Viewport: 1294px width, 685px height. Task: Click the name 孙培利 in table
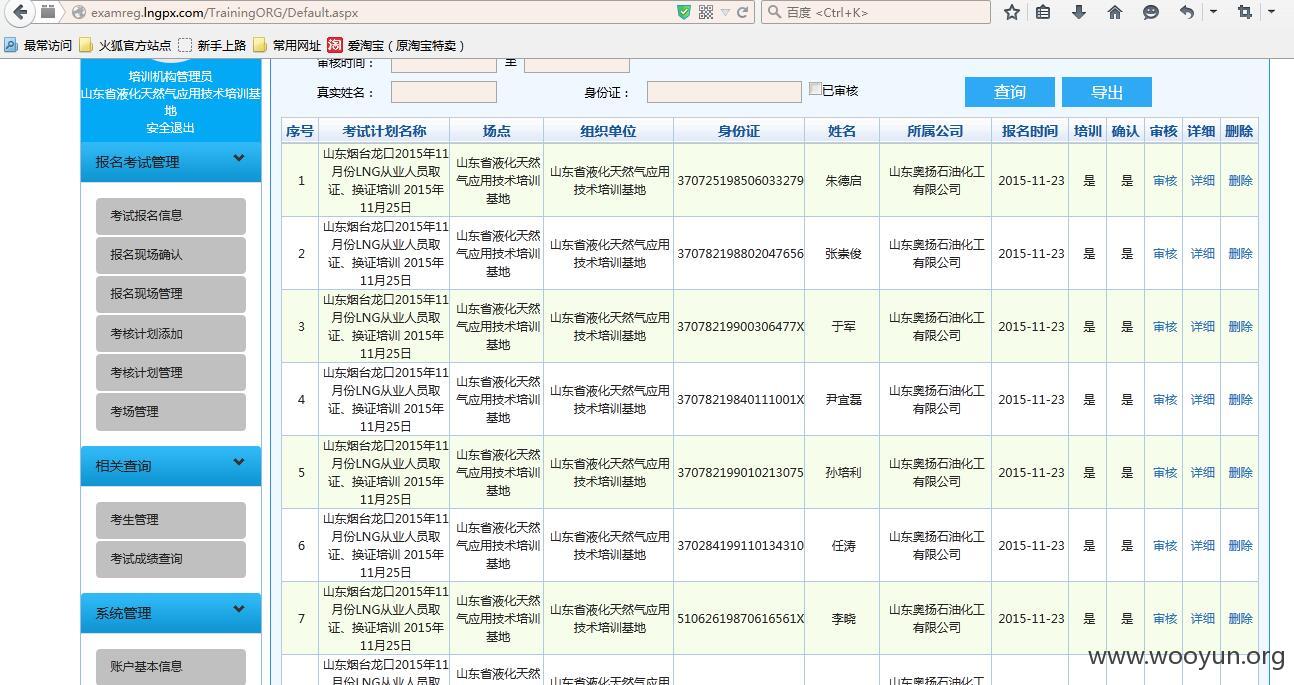point(843,473)
